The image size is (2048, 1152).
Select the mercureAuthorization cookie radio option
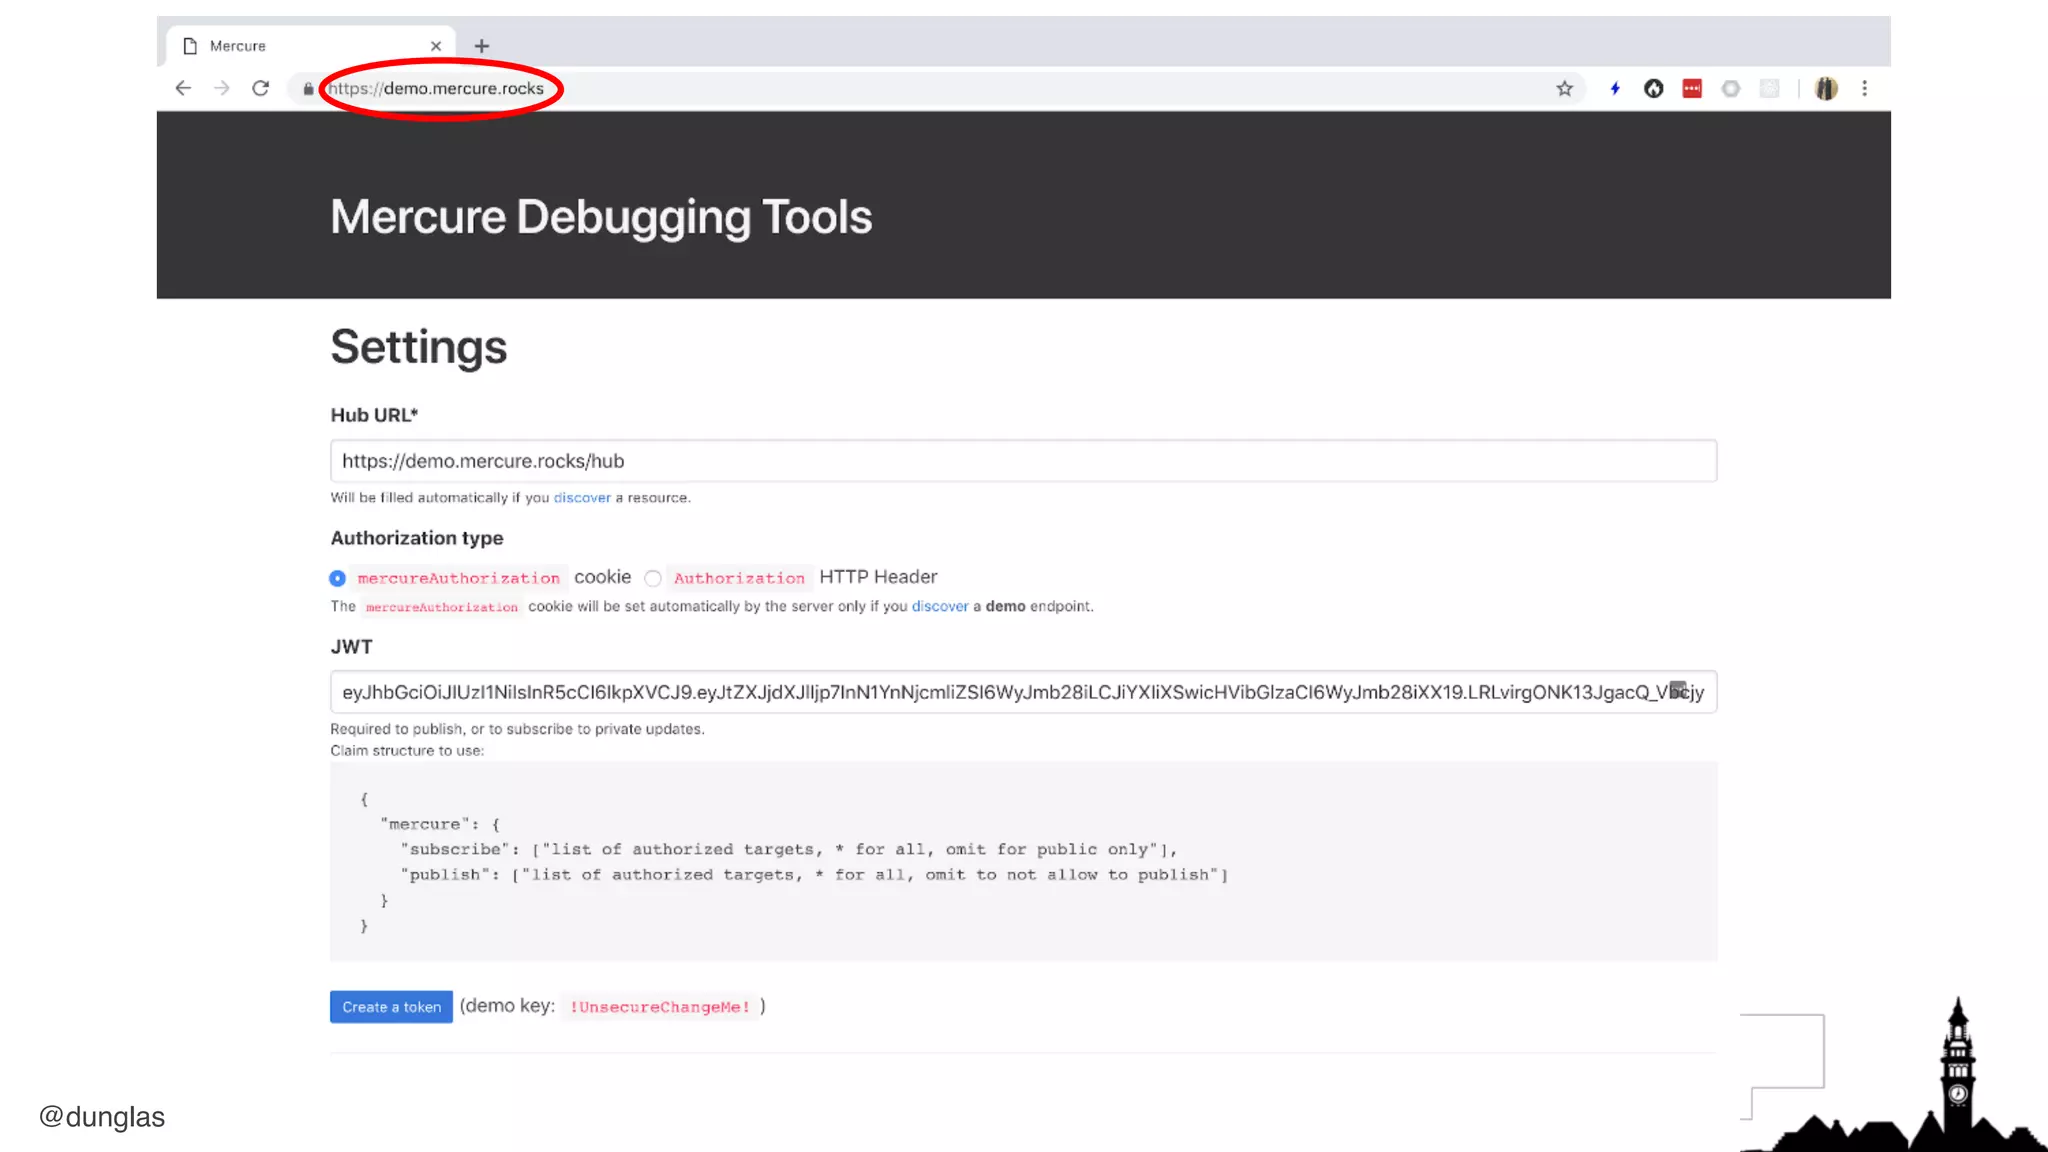pos(338,578)
